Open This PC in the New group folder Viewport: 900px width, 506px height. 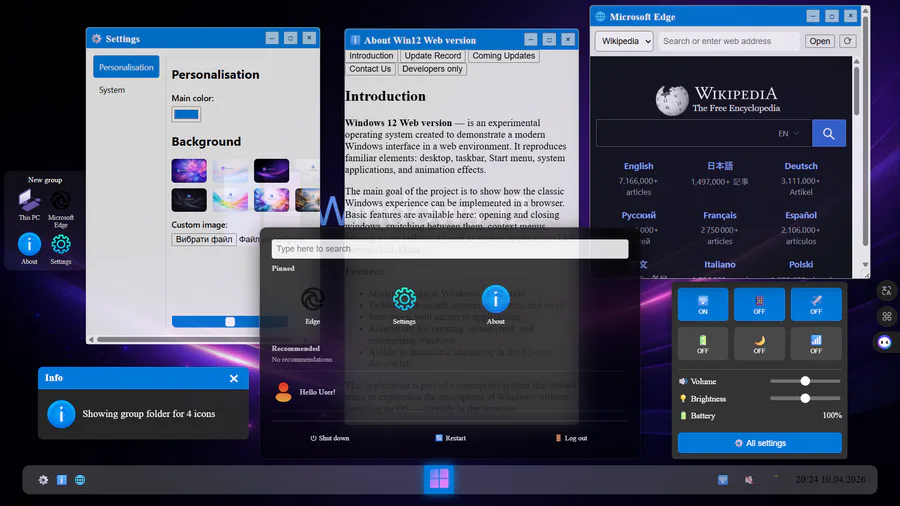pyautogui.click(x=29, y=205)
